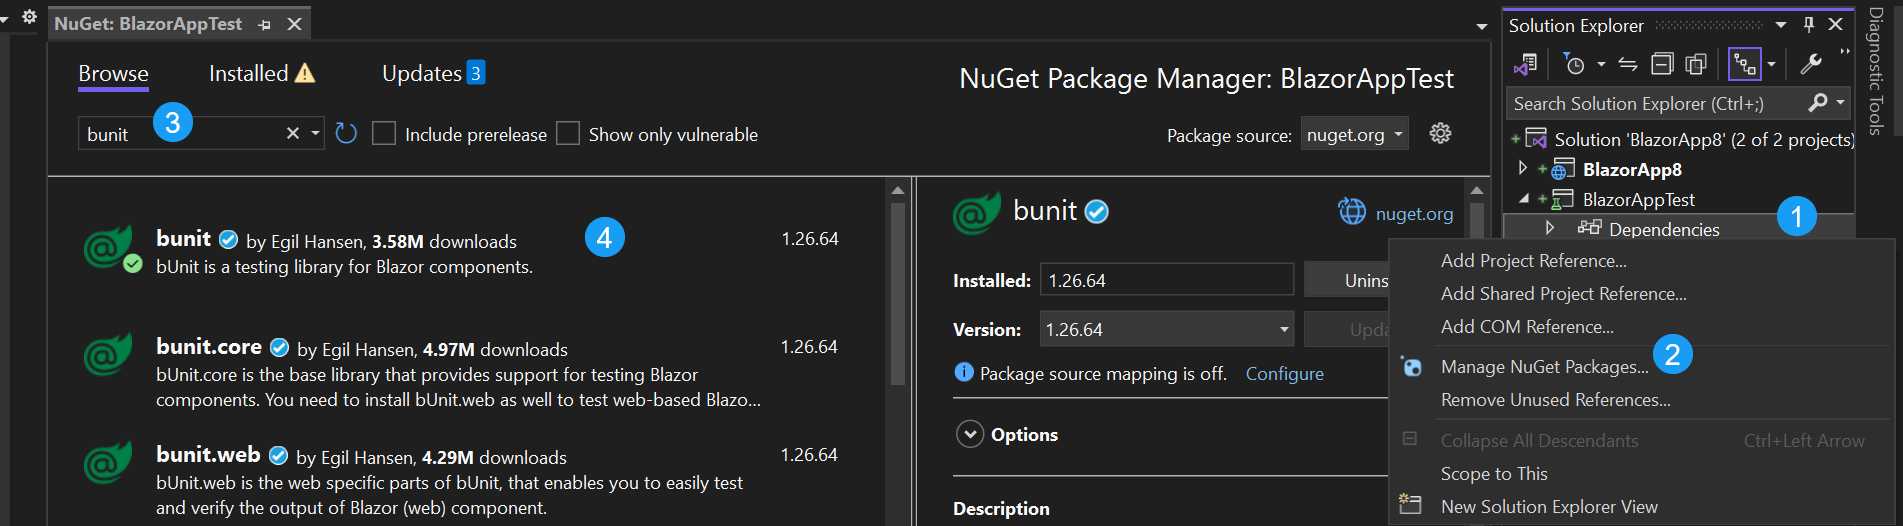Open Properties wrench icon in Solution Explorer
This screenshot has height=526, width=1903.
[1811, 65]
